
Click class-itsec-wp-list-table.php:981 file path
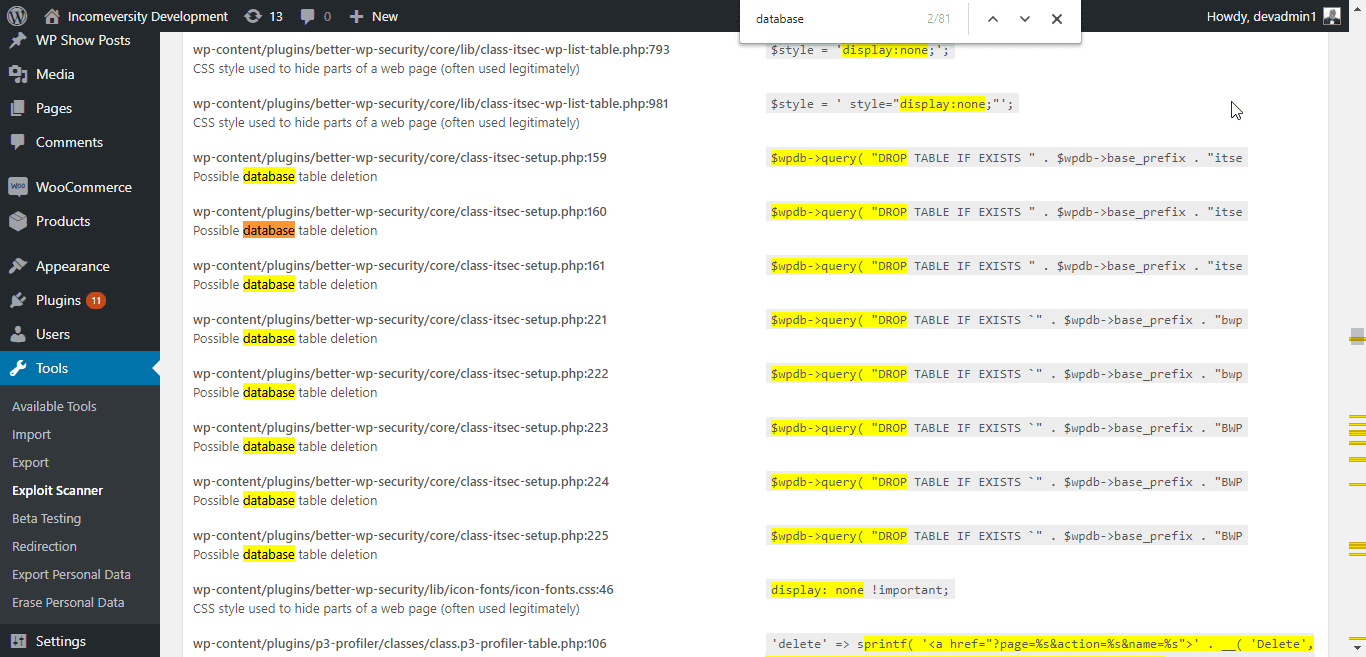click(431, 104)
